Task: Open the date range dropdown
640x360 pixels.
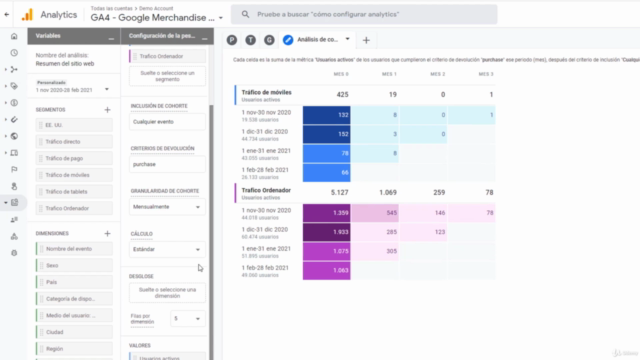Action: coord(107,89)
